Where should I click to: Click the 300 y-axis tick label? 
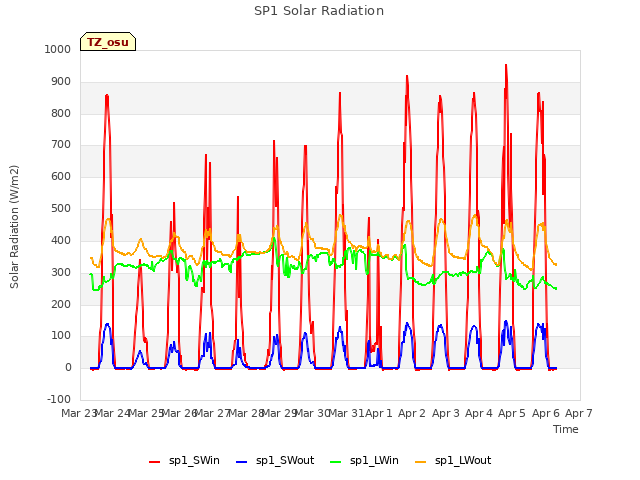pos(60,272)
